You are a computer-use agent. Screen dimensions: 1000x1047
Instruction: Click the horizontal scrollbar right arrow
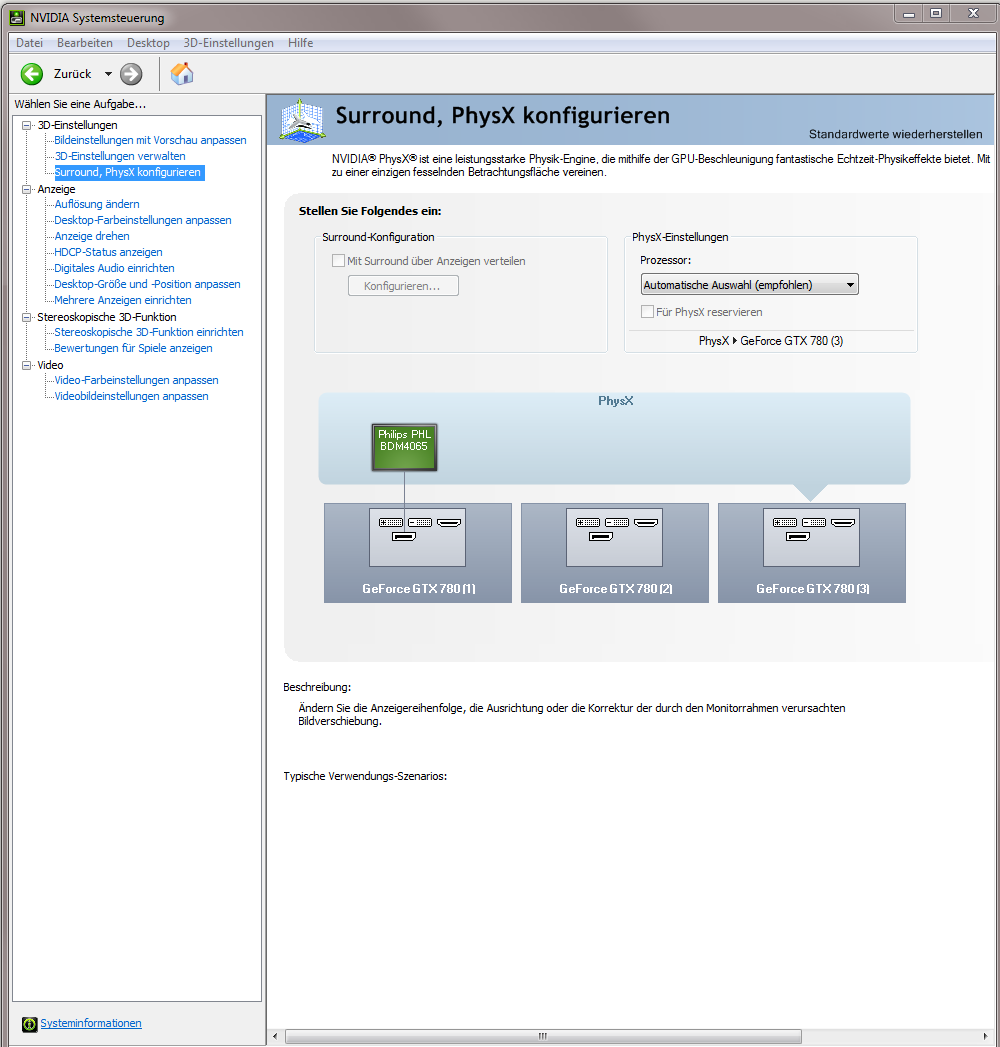(x=985, y=1036)
